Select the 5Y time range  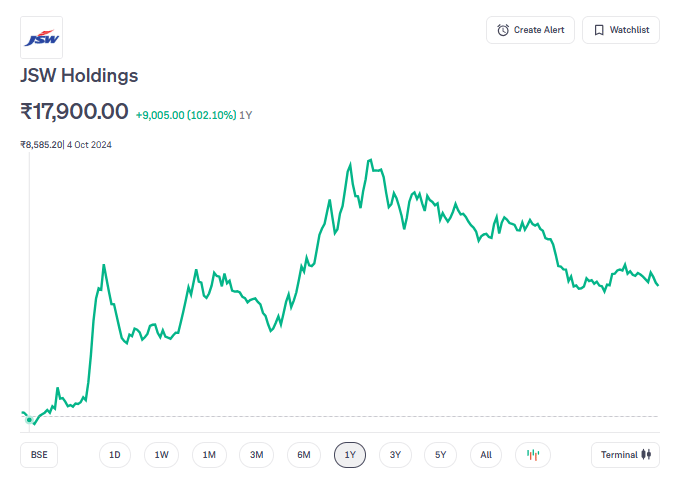tap(441, 455)
